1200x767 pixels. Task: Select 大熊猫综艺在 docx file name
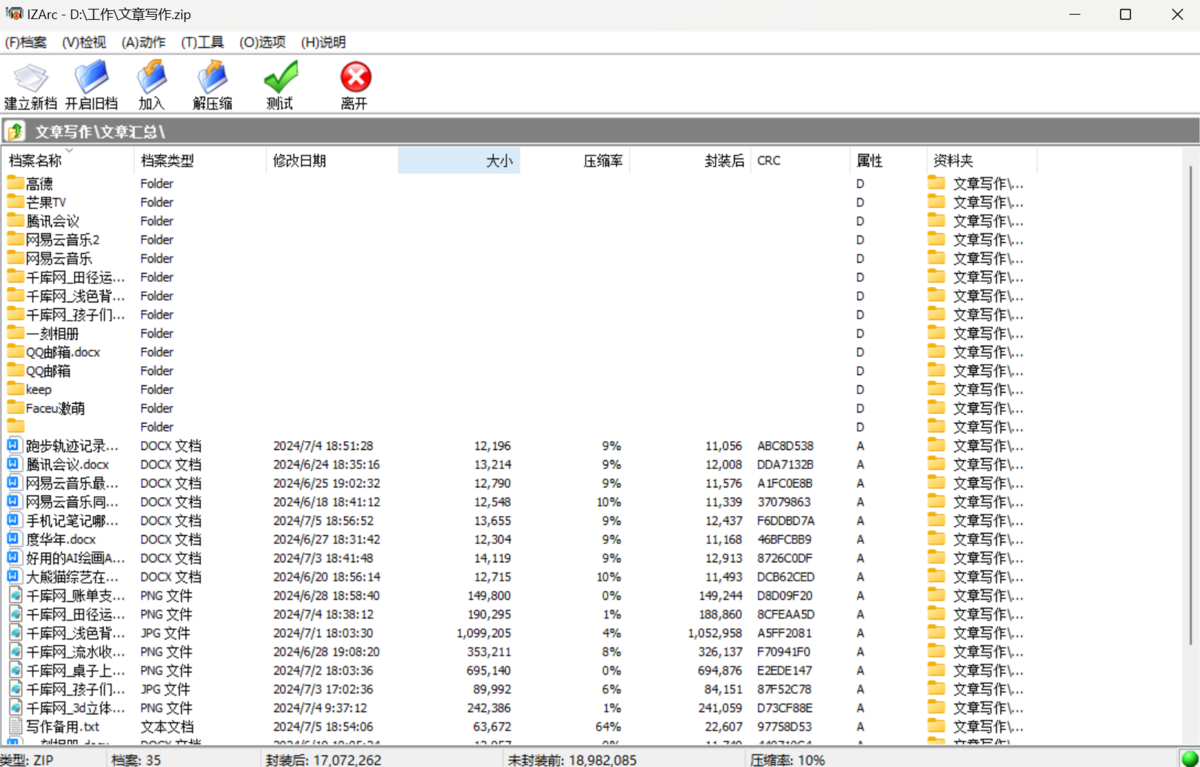(x=72, y=577)
